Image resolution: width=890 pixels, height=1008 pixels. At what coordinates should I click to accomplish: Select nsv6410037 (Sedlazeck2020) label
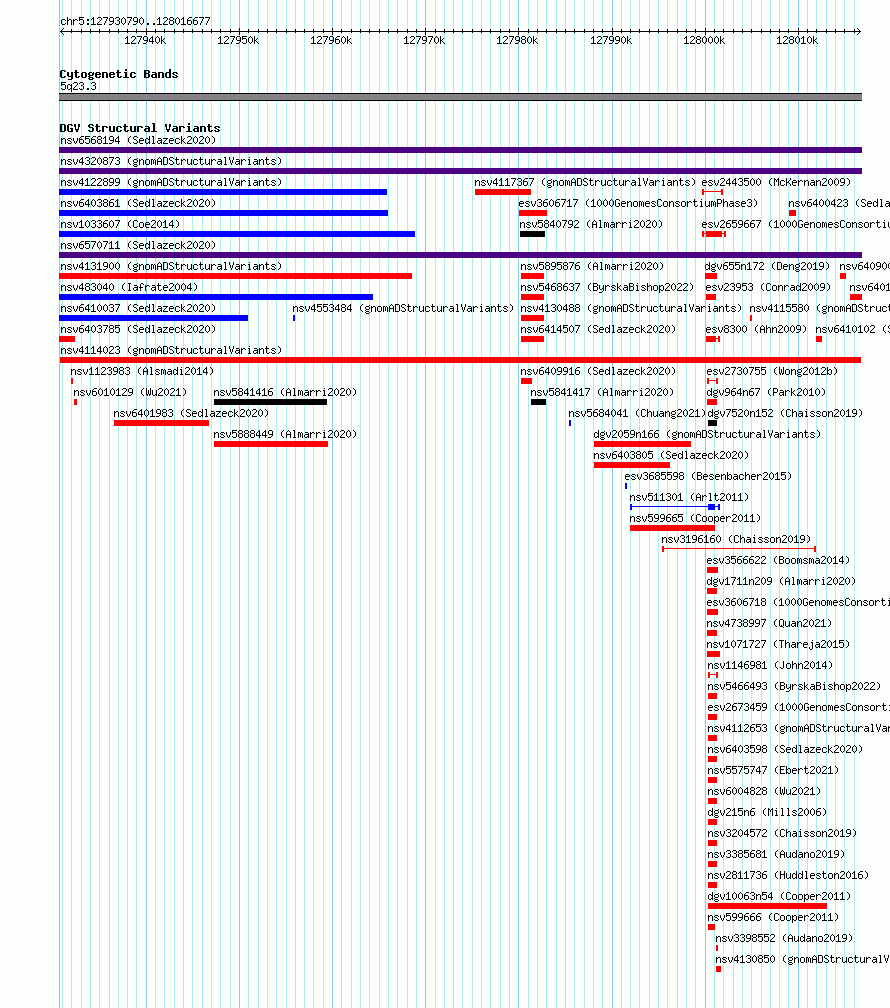tap(138, 309)
